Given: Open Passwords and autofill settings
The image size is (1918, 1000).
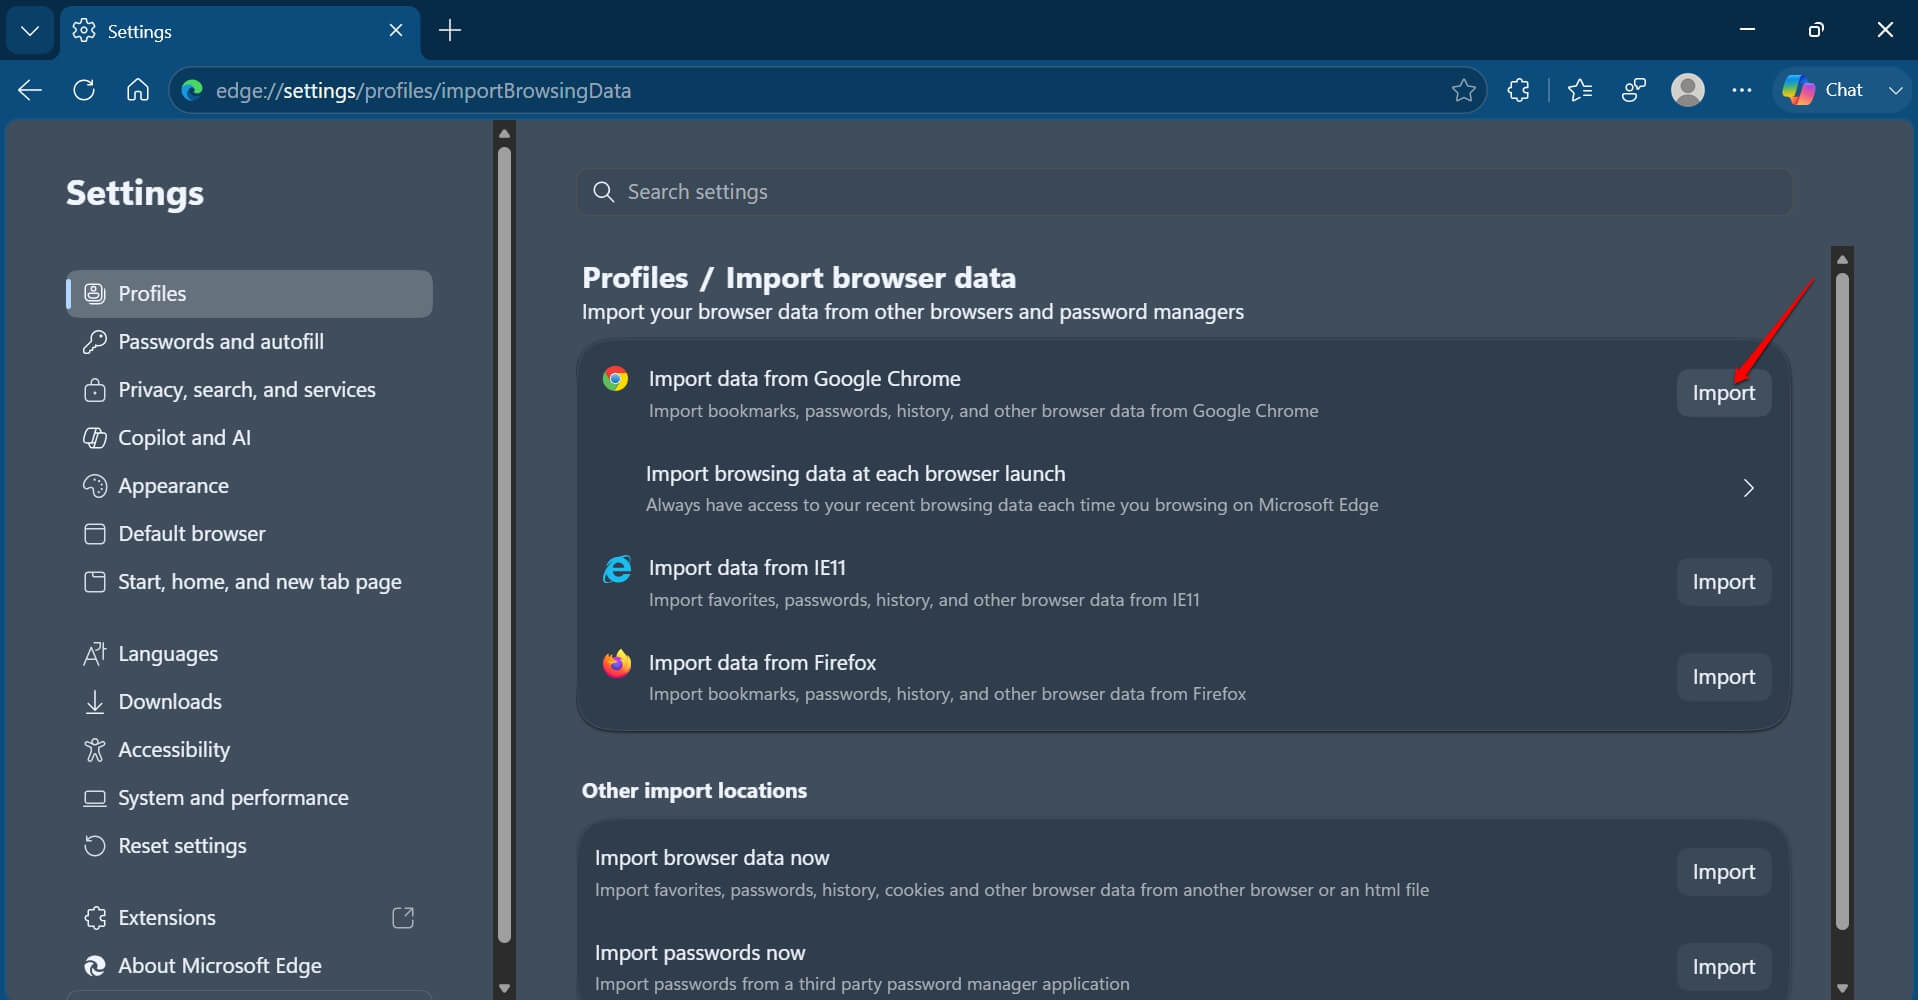Looking at the screenshot, I should coord(249,342).
